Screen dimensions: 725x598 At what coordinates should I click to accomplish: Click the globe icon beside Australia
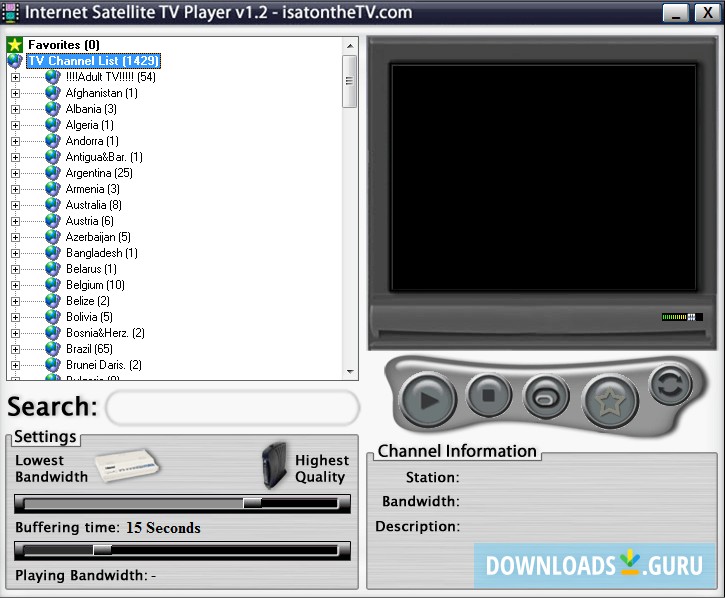point(53,204)
